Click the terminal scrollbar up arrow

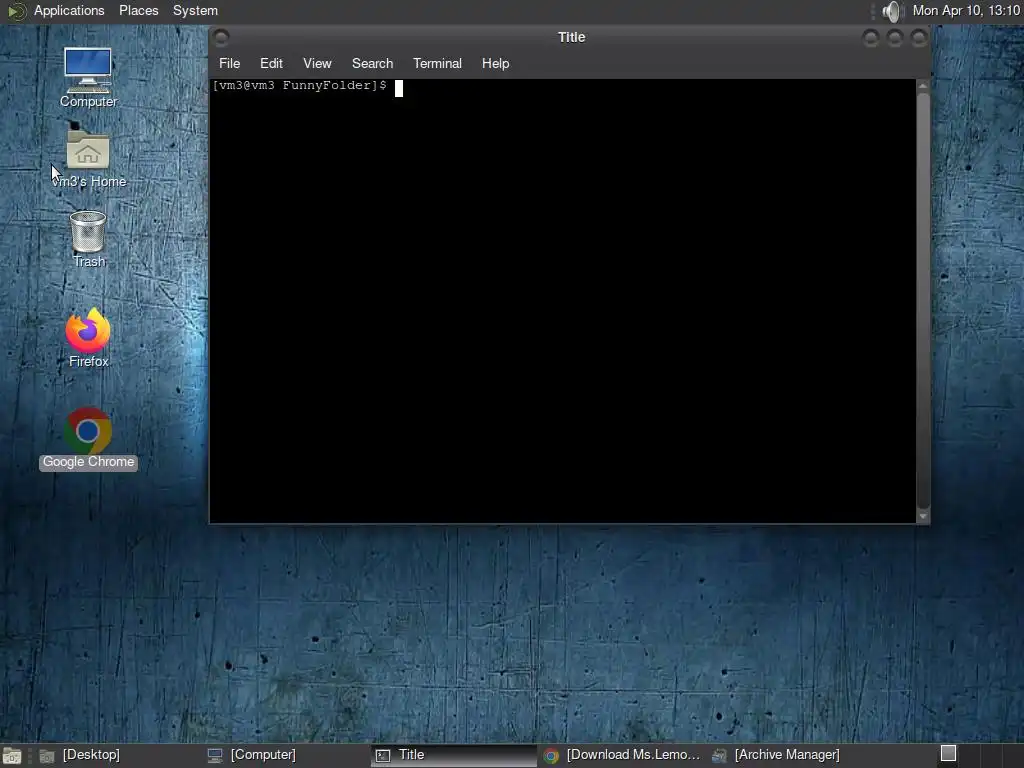click(x=923, y=86)
